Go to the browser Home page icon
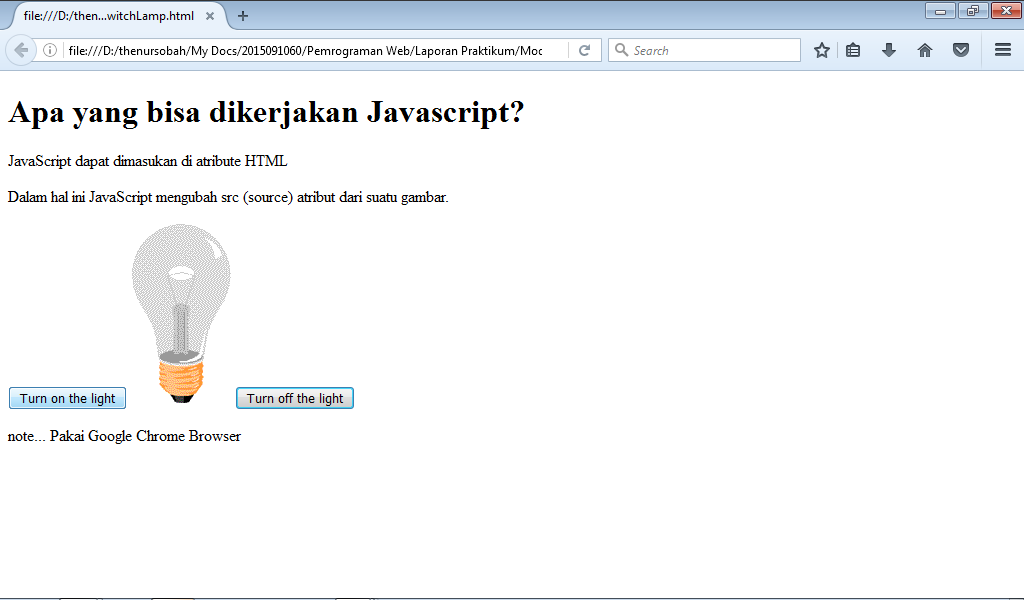The width and height of the screenshot is (1024, 600). coord(924,49)
